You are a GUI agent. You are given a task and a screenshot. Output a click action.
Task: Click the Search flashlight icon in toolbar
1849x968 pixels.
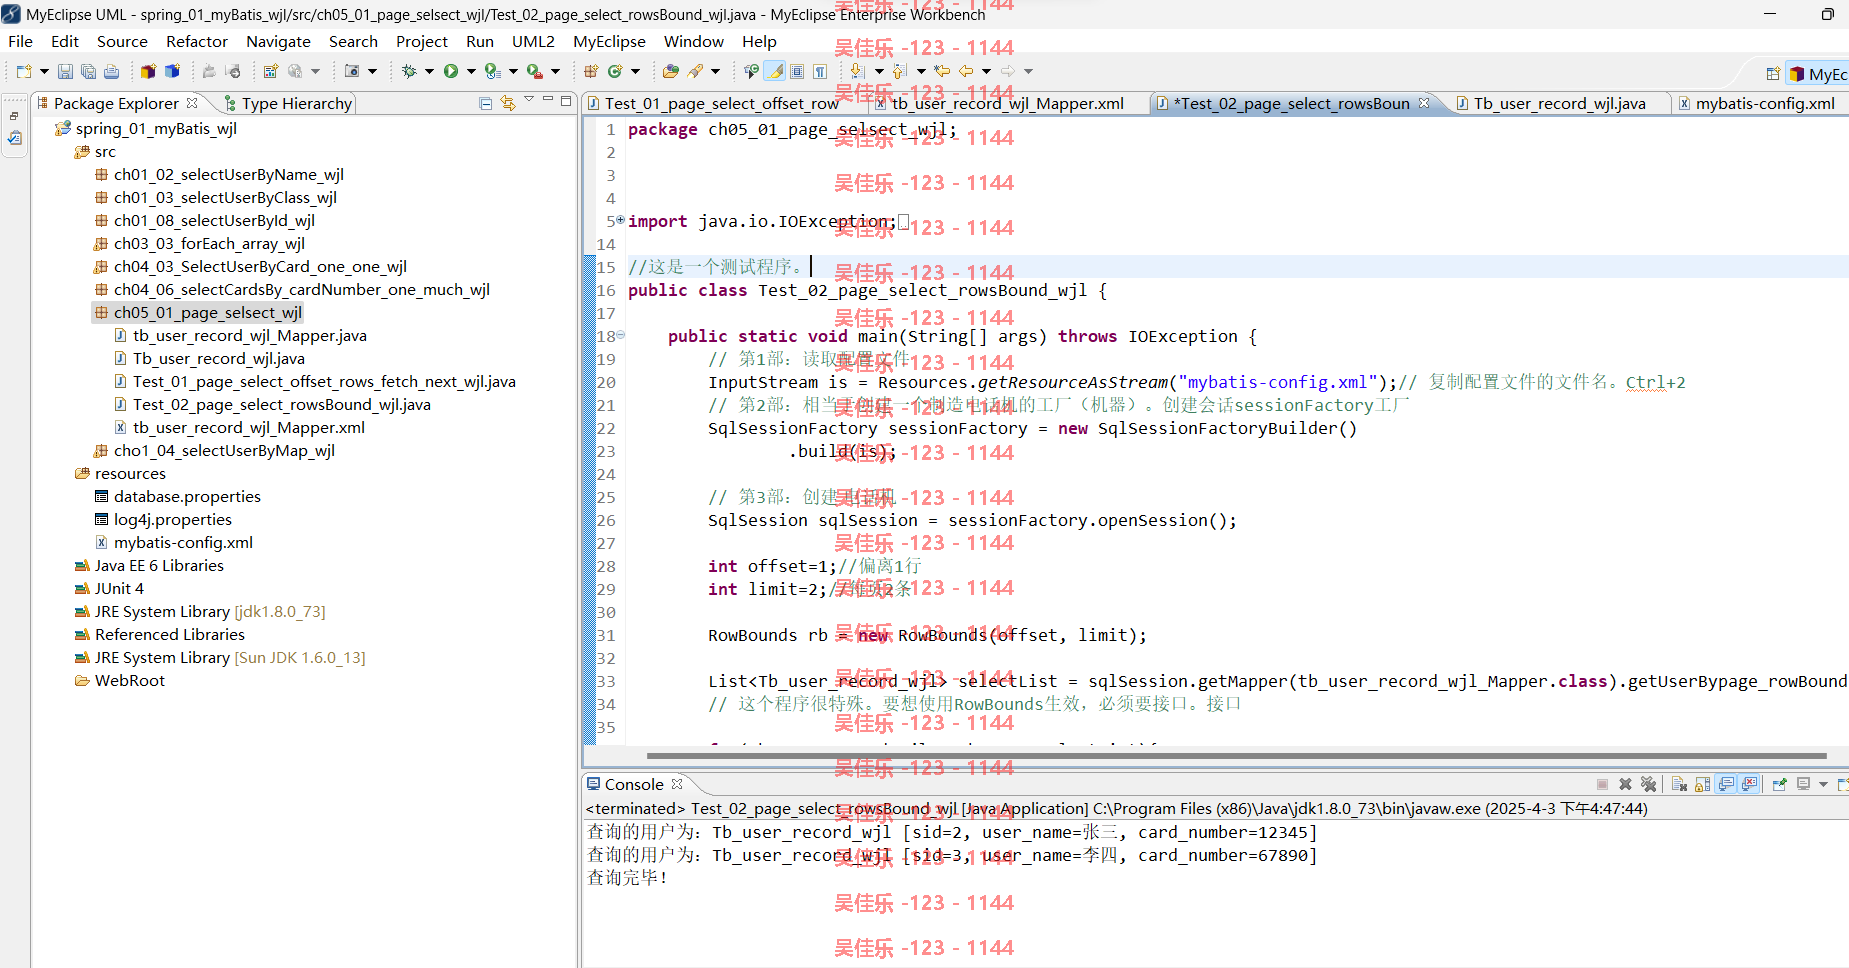[x=696, y=71]
